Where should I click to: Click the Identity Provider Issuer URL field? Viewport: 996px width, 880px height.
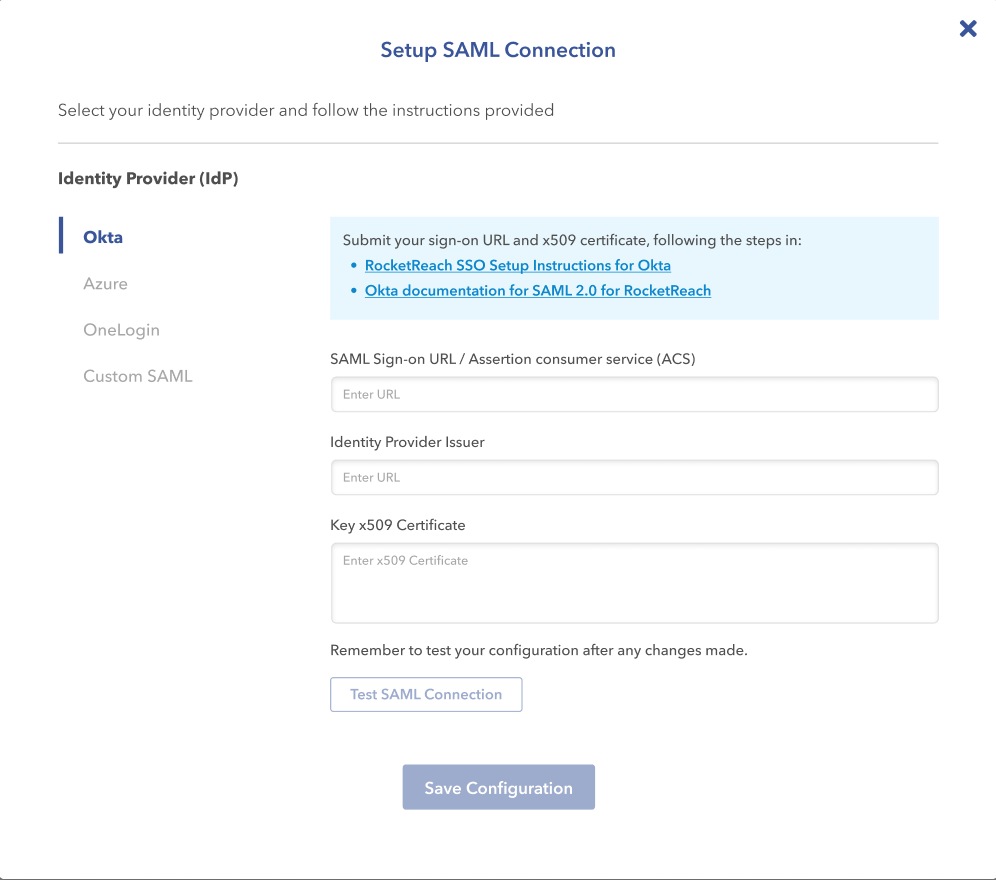(x=635, y=477)
